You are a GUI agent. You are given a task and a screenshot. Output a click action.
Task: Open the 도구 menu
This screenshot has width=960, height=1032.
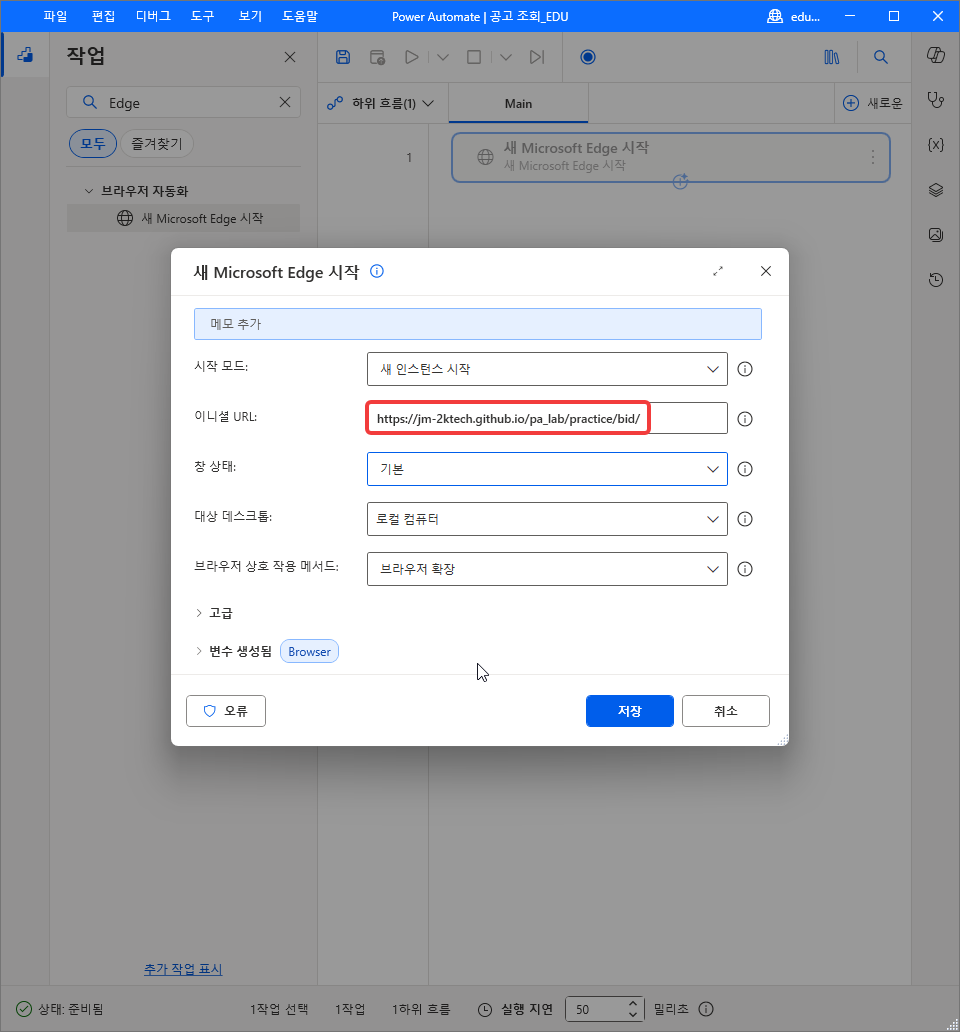(203, 16)
